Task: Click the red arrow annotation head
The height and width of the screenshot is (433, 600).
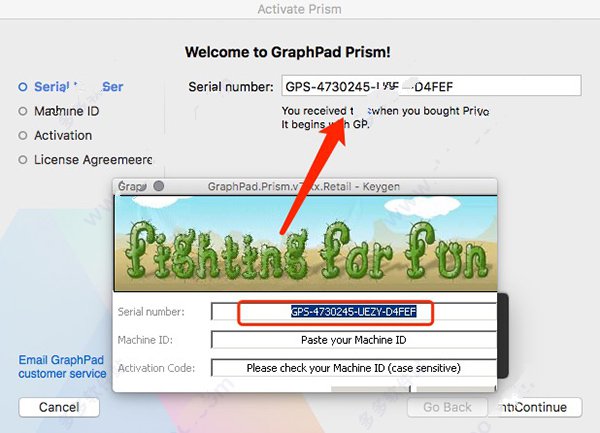Action: [334, 134]
